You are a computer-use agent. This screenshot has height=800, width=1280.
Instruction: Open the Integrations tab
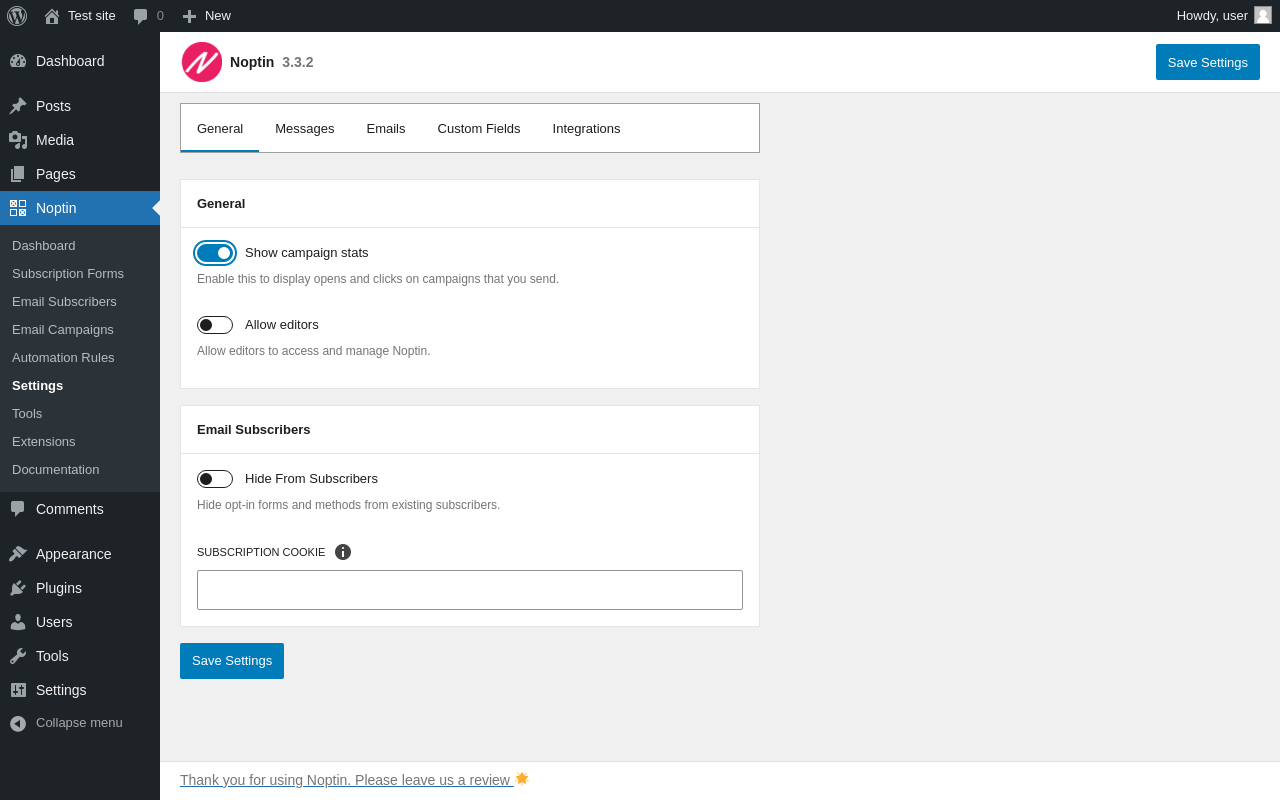pos(586,128)
